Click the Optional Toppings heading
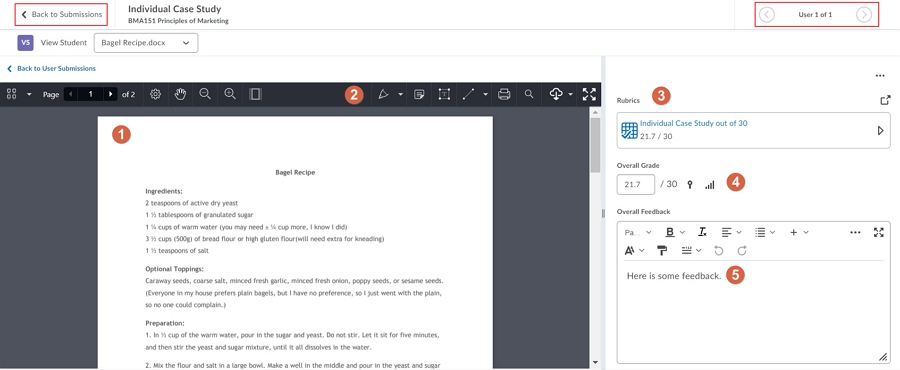This screenshot has width=900, height=370. coord(174,269)
